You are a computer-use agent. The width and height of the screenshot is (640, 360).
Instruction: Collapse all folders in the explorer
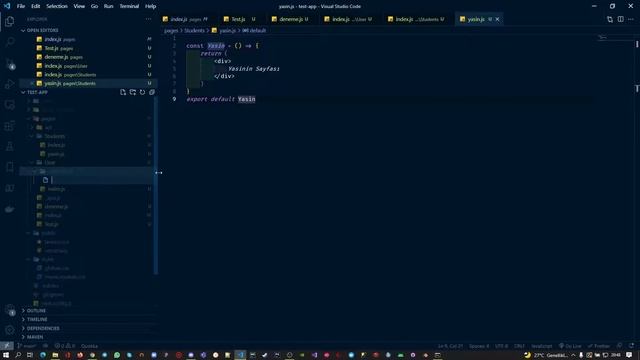(152, 92)
